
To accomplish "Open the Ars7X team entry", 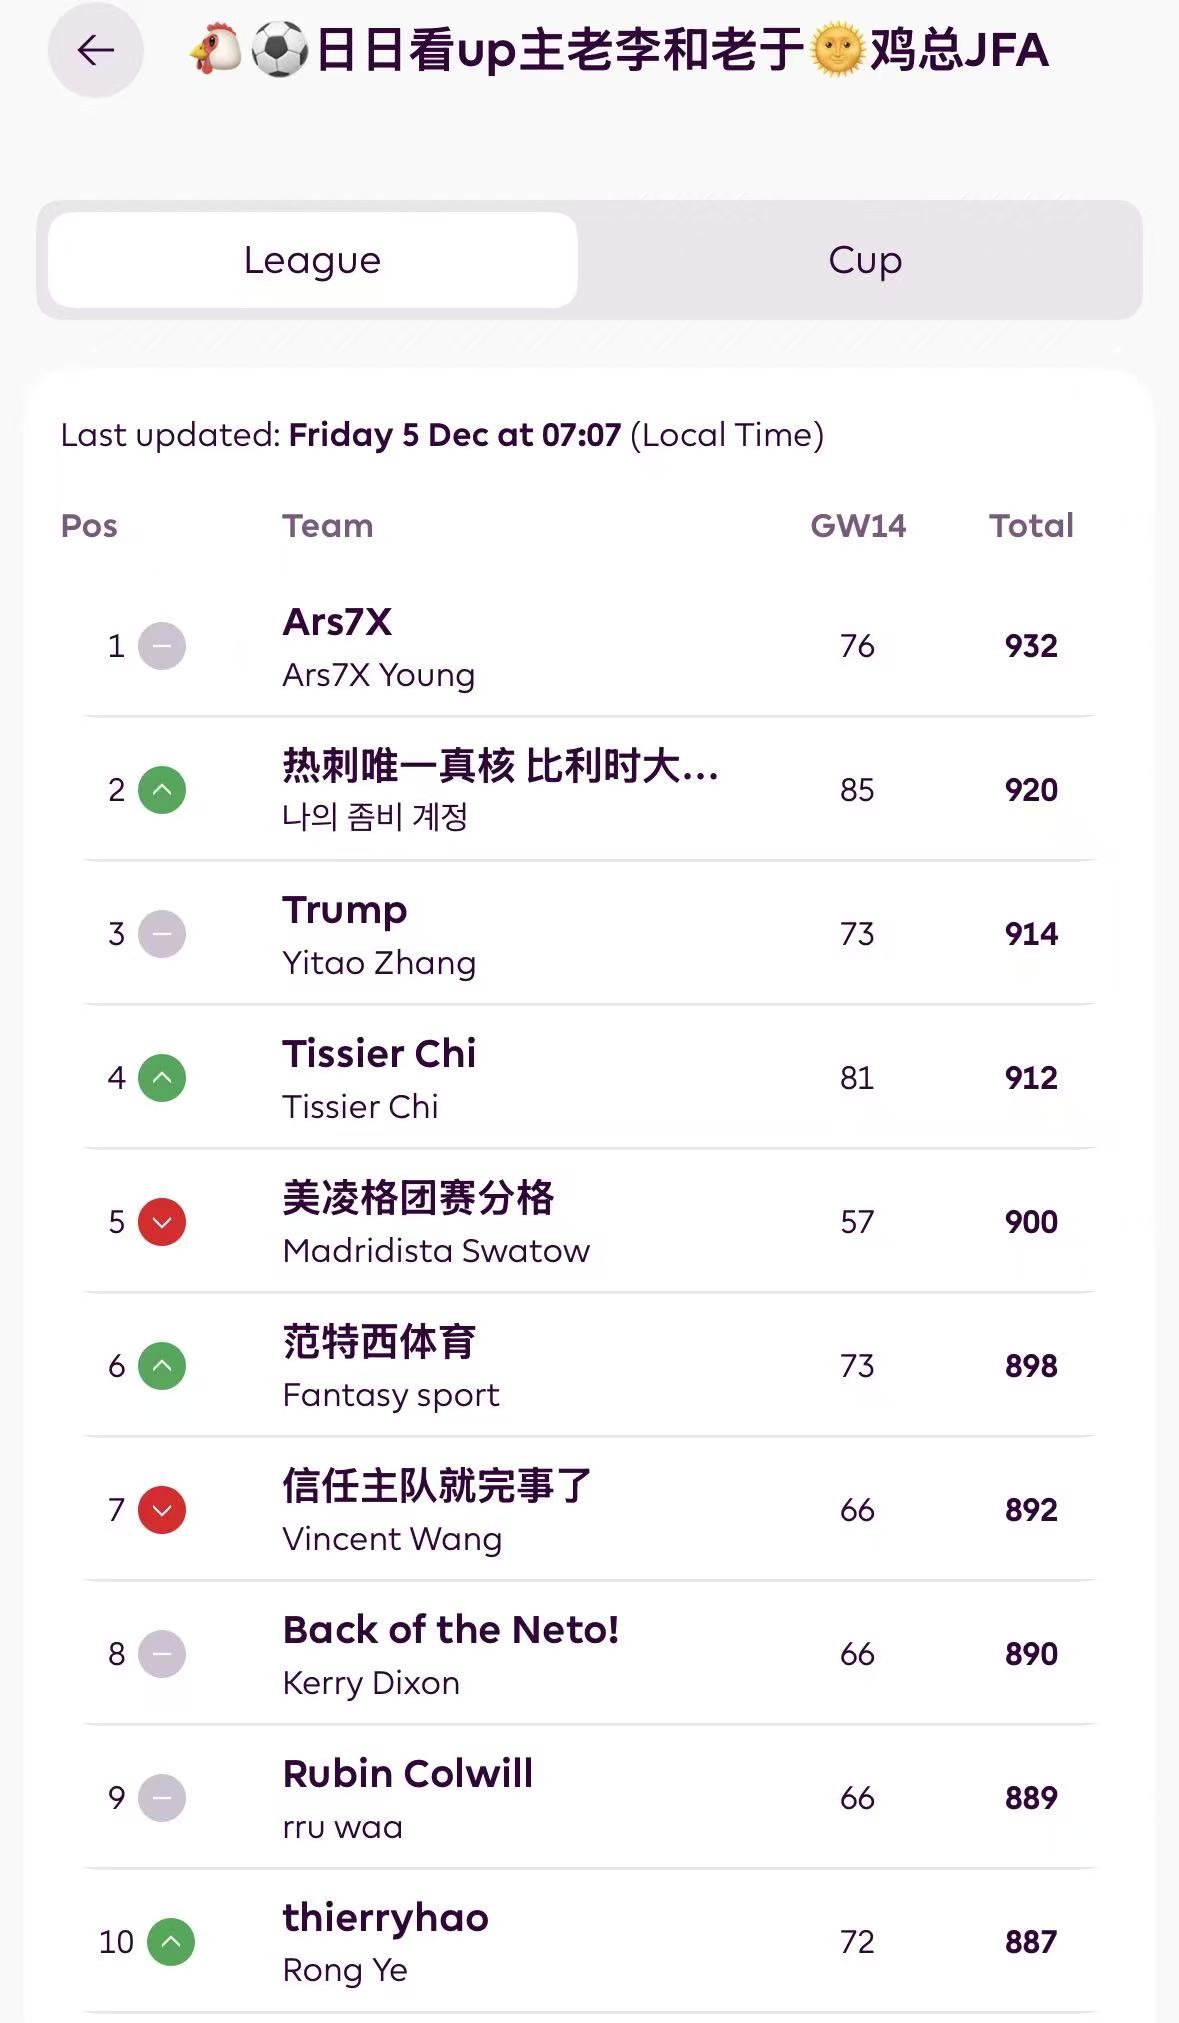I will pyautogui.click(x=338, y=623).
